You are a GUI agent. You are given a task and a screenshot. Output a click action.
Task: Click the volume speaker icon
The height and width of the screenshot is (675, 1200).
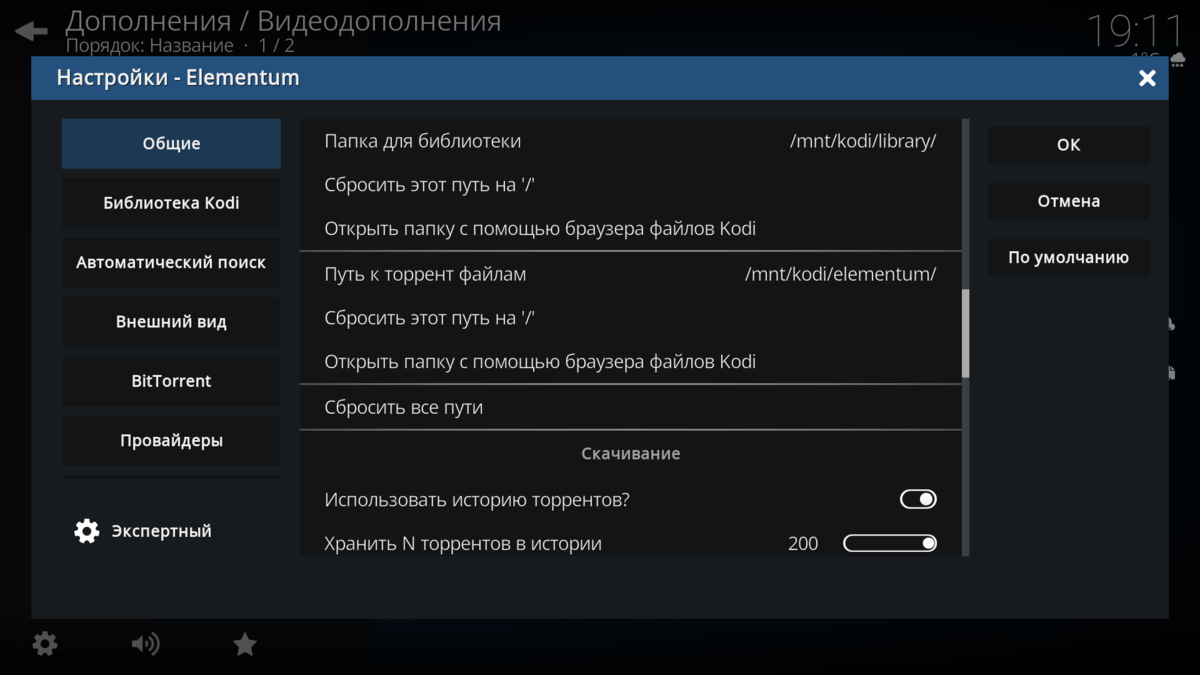(x=145, y=644)
